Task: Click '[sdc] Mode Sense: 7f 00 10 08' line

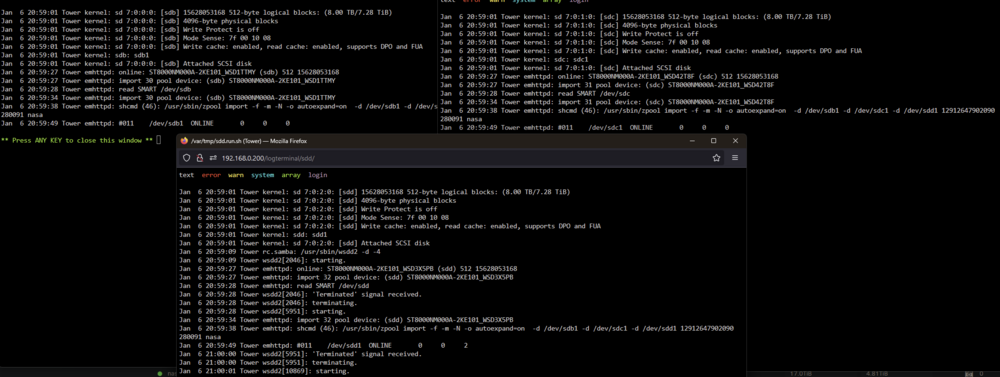Action: pyautogui.click(x=575, y=42)
